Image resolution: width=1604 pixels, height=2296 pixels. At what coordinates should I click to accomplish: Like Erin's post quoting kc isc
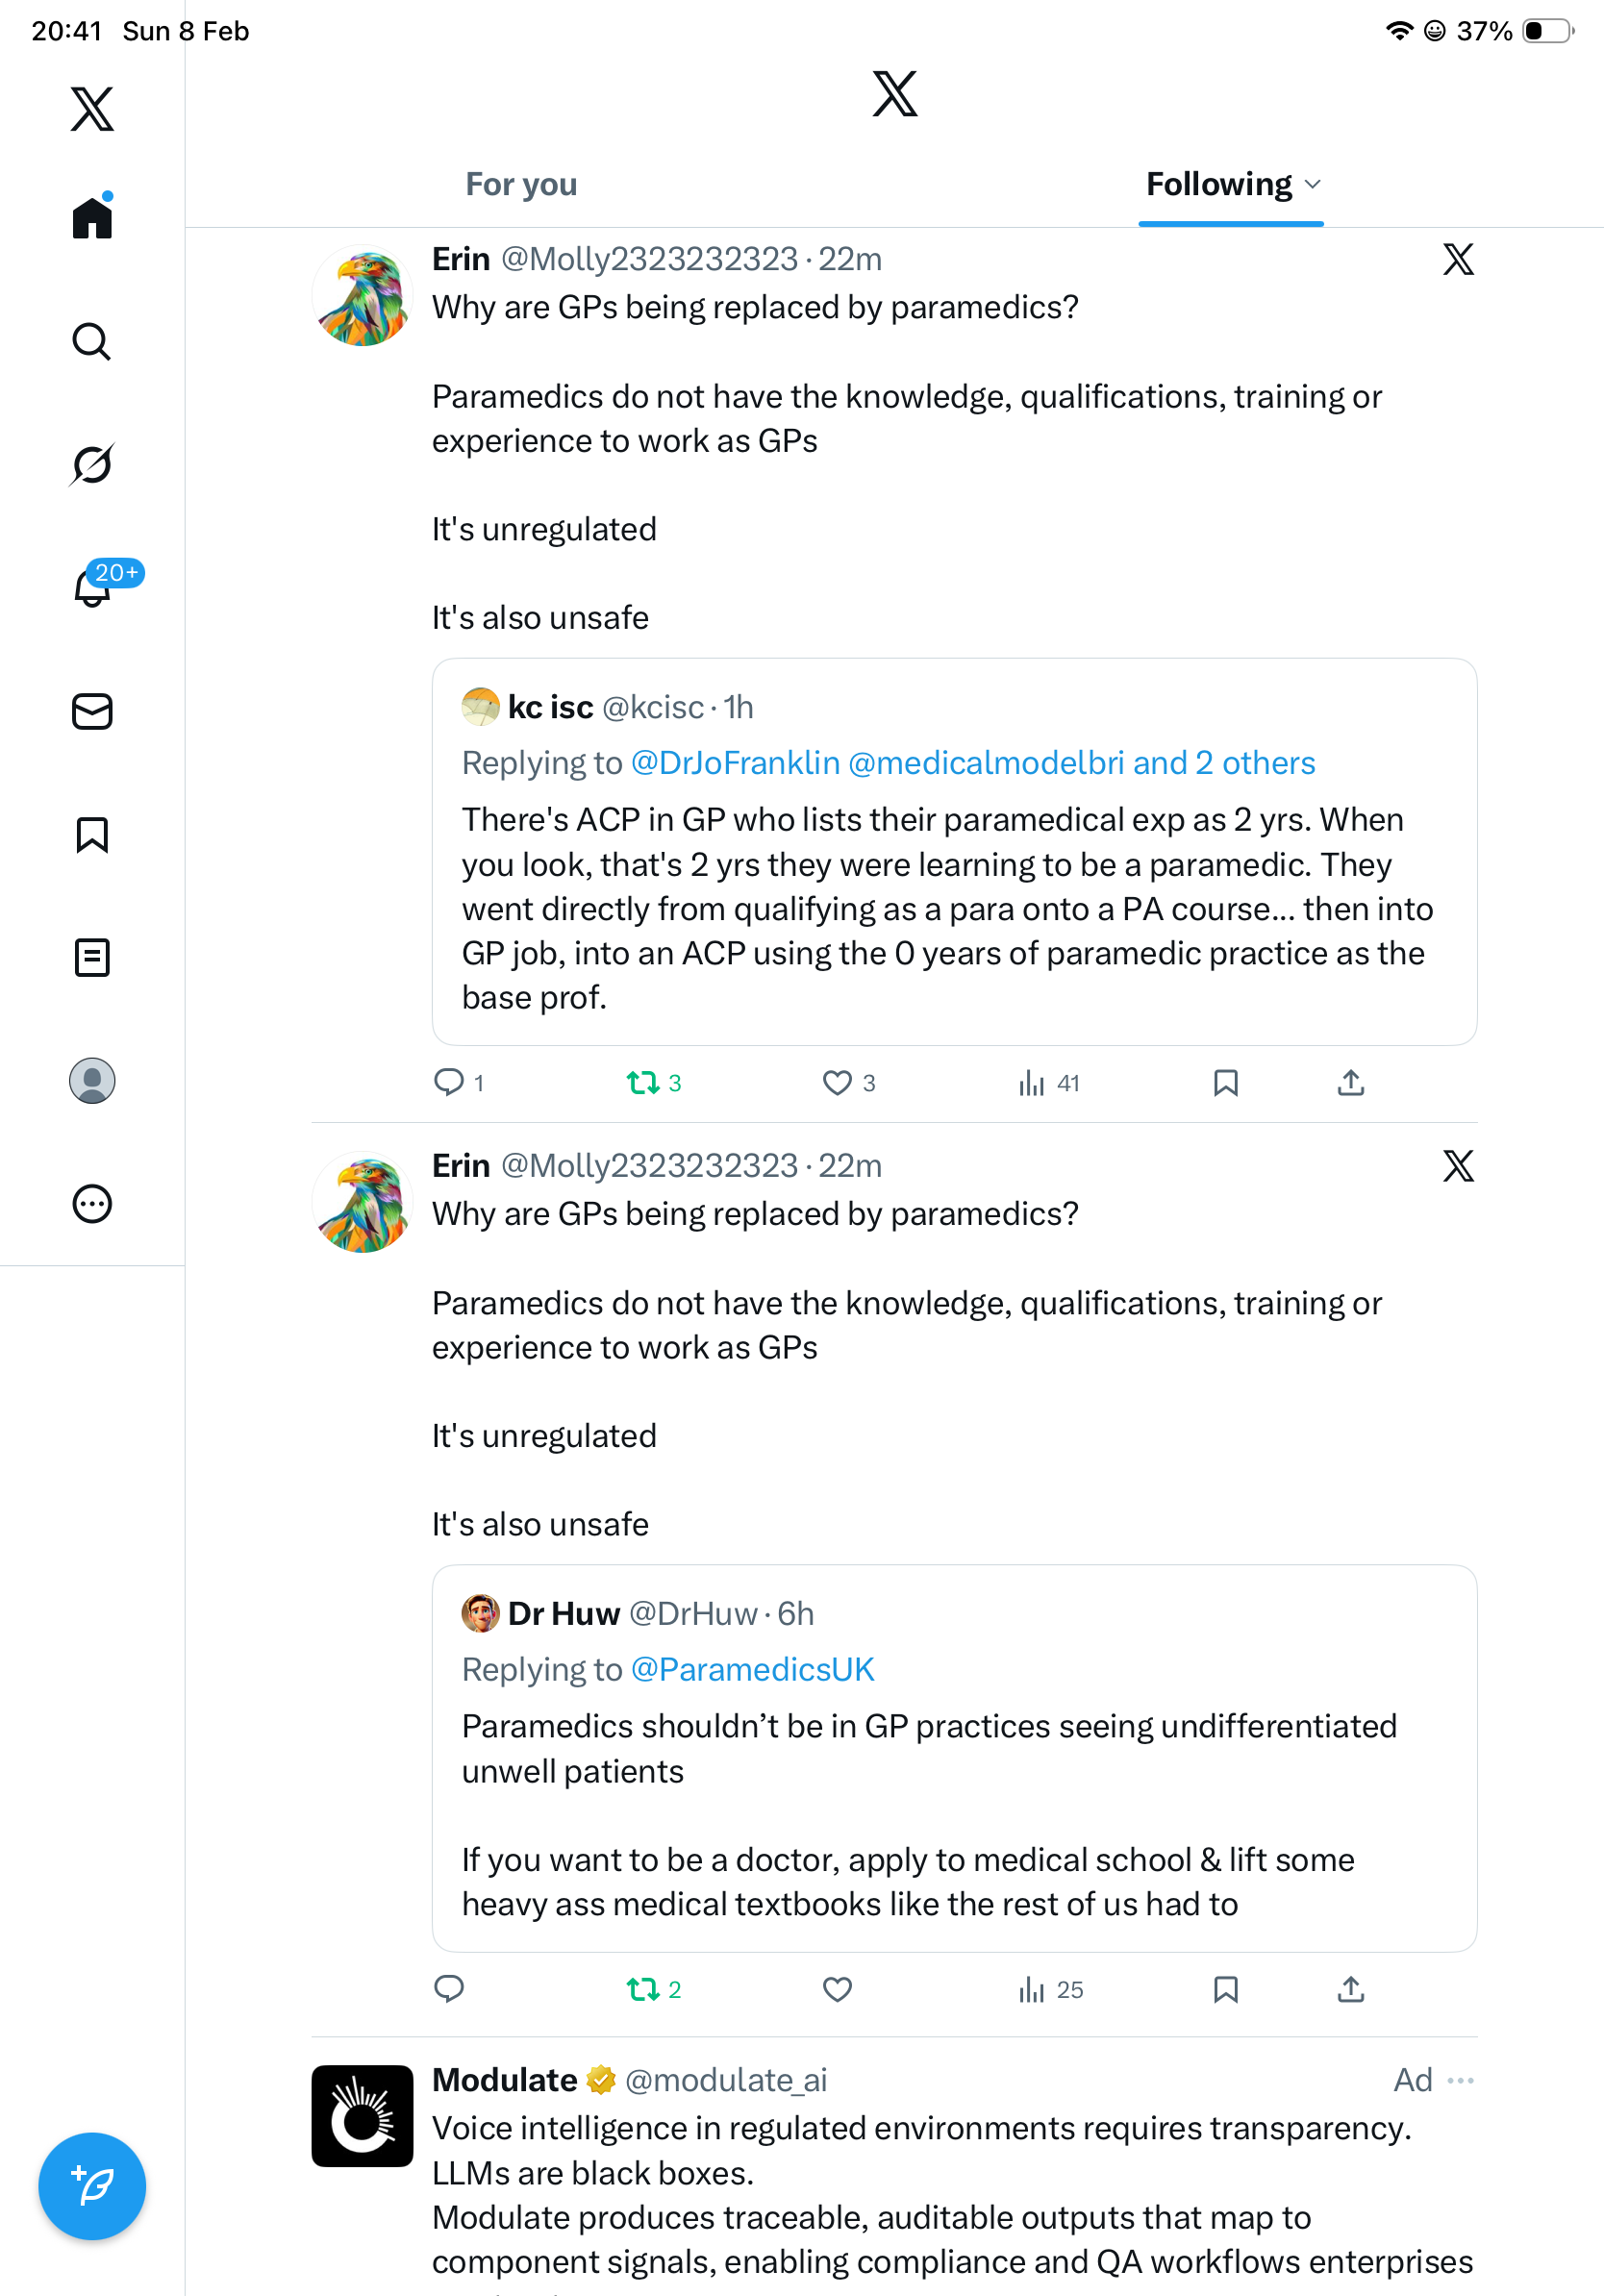[837, 1083]
